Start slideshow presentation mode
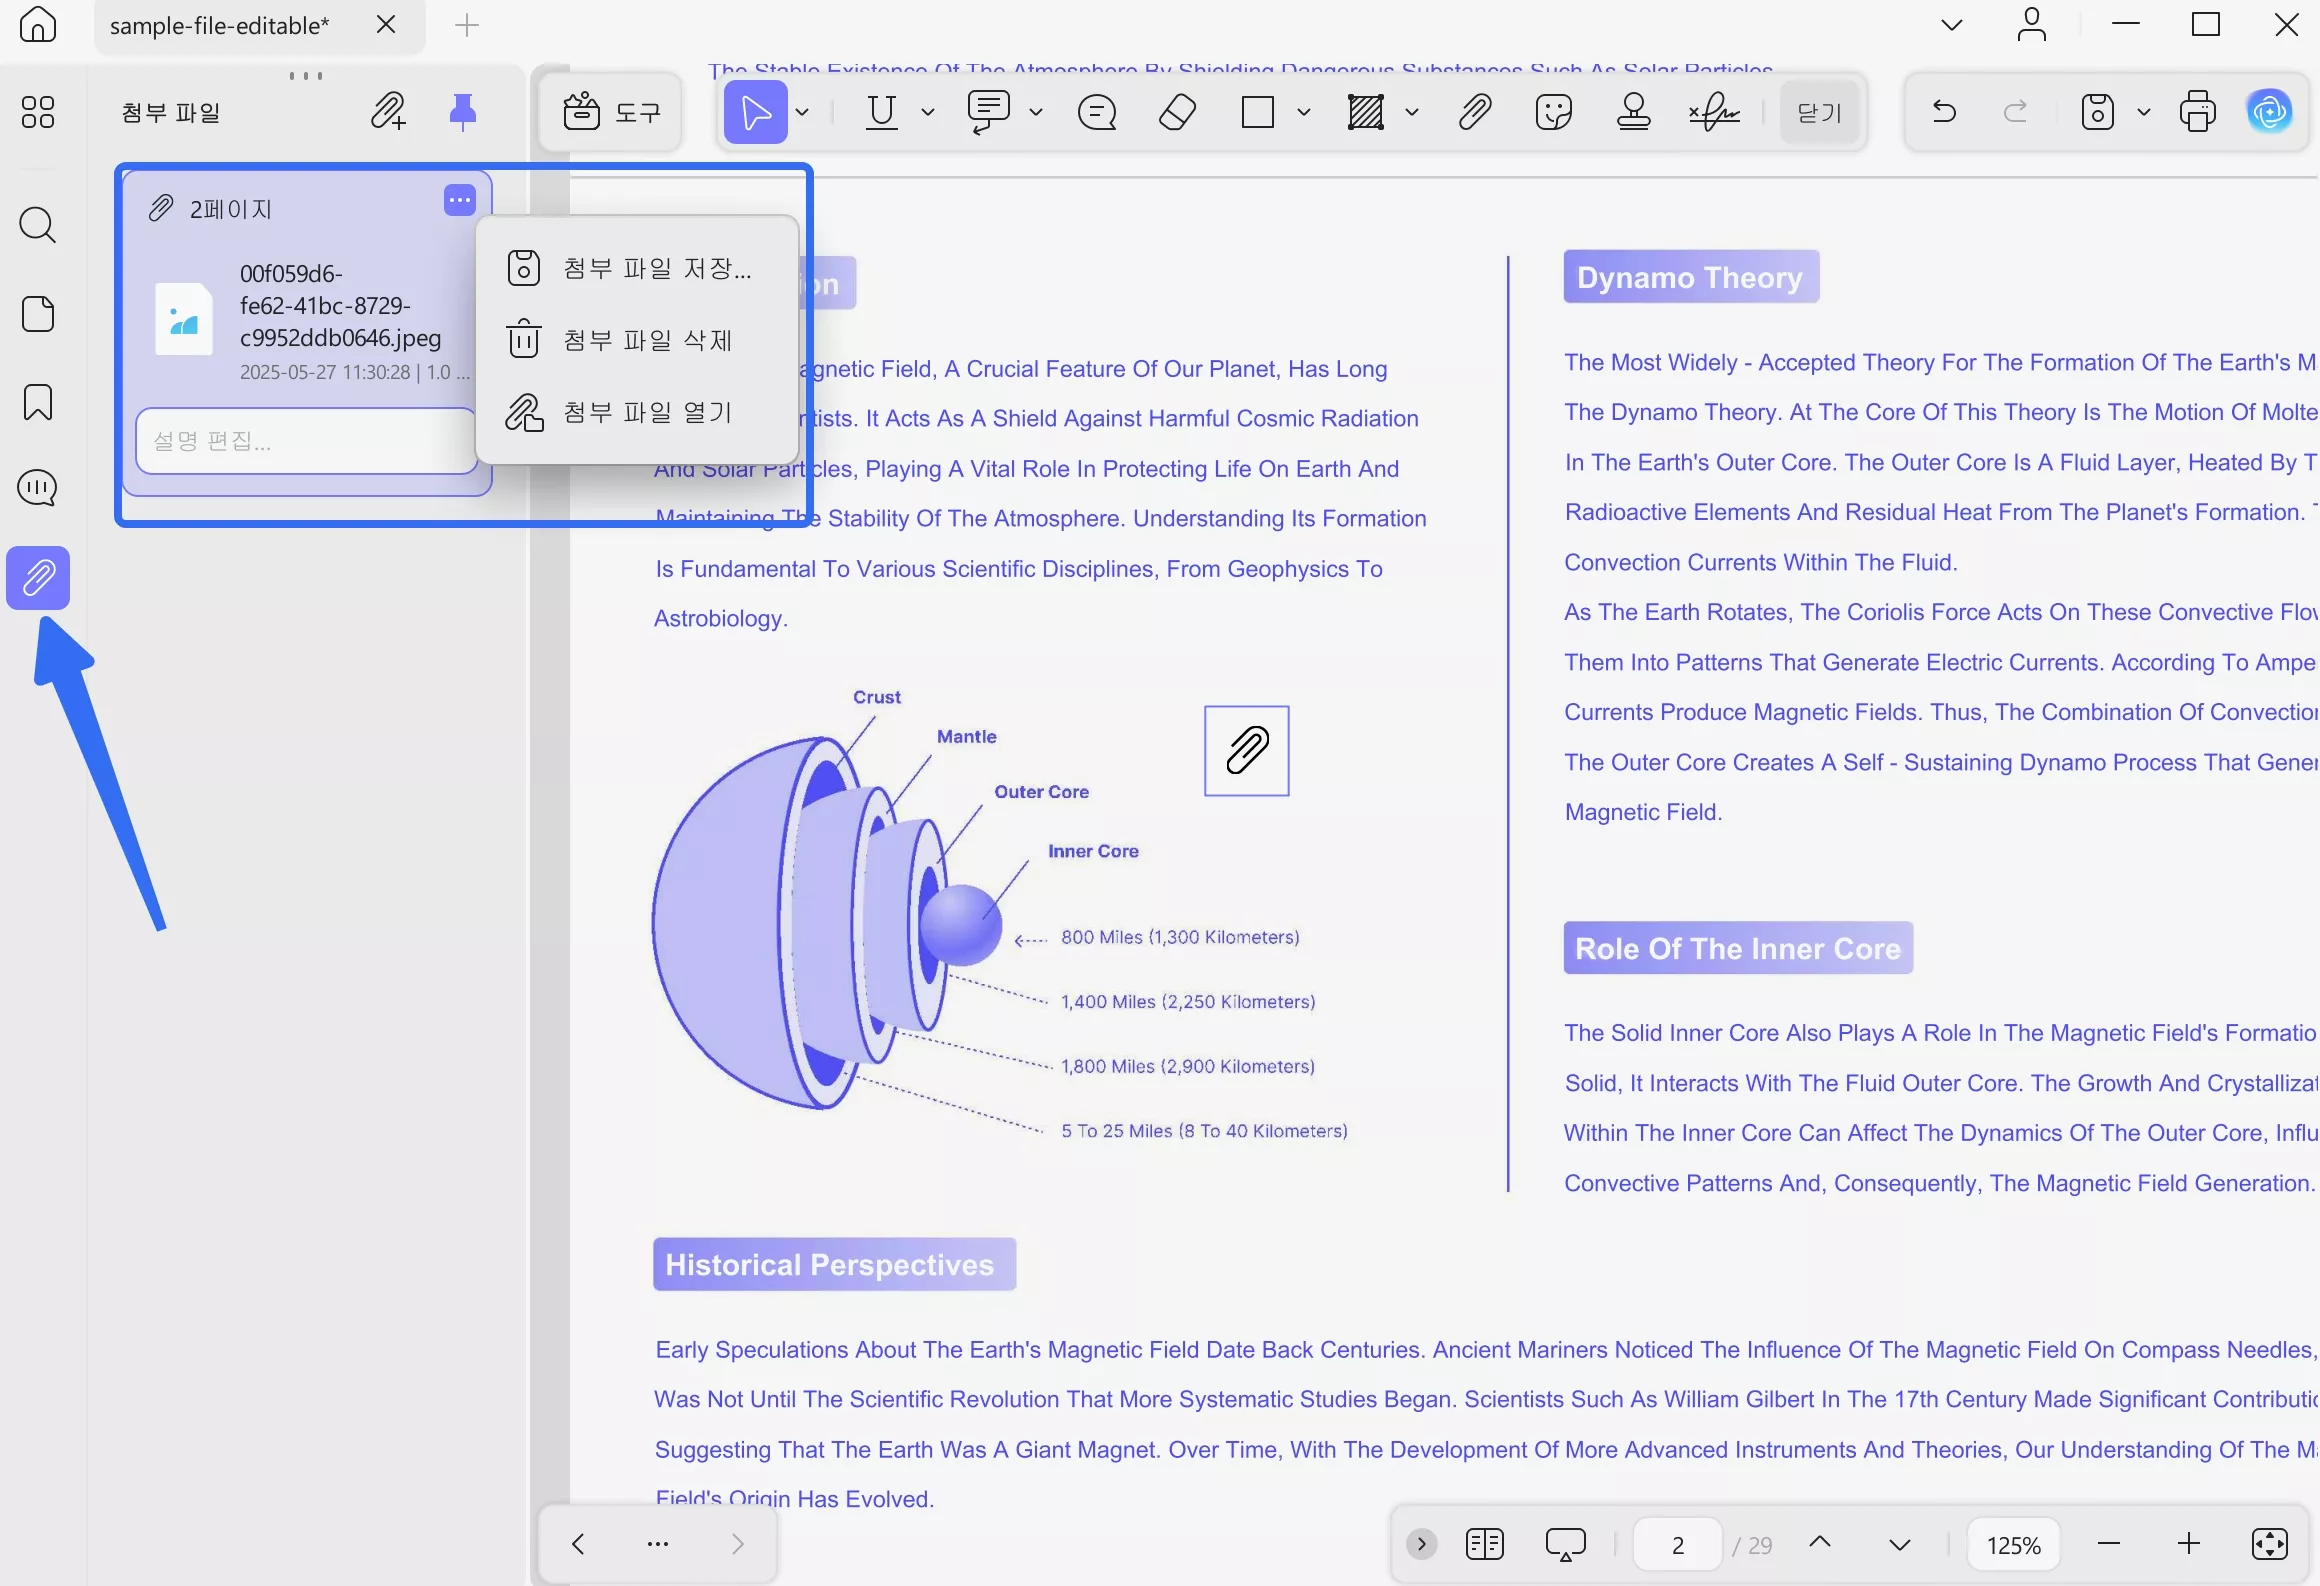Viewport: 2320px width, 1586px height. [x=1565, y=1544]
